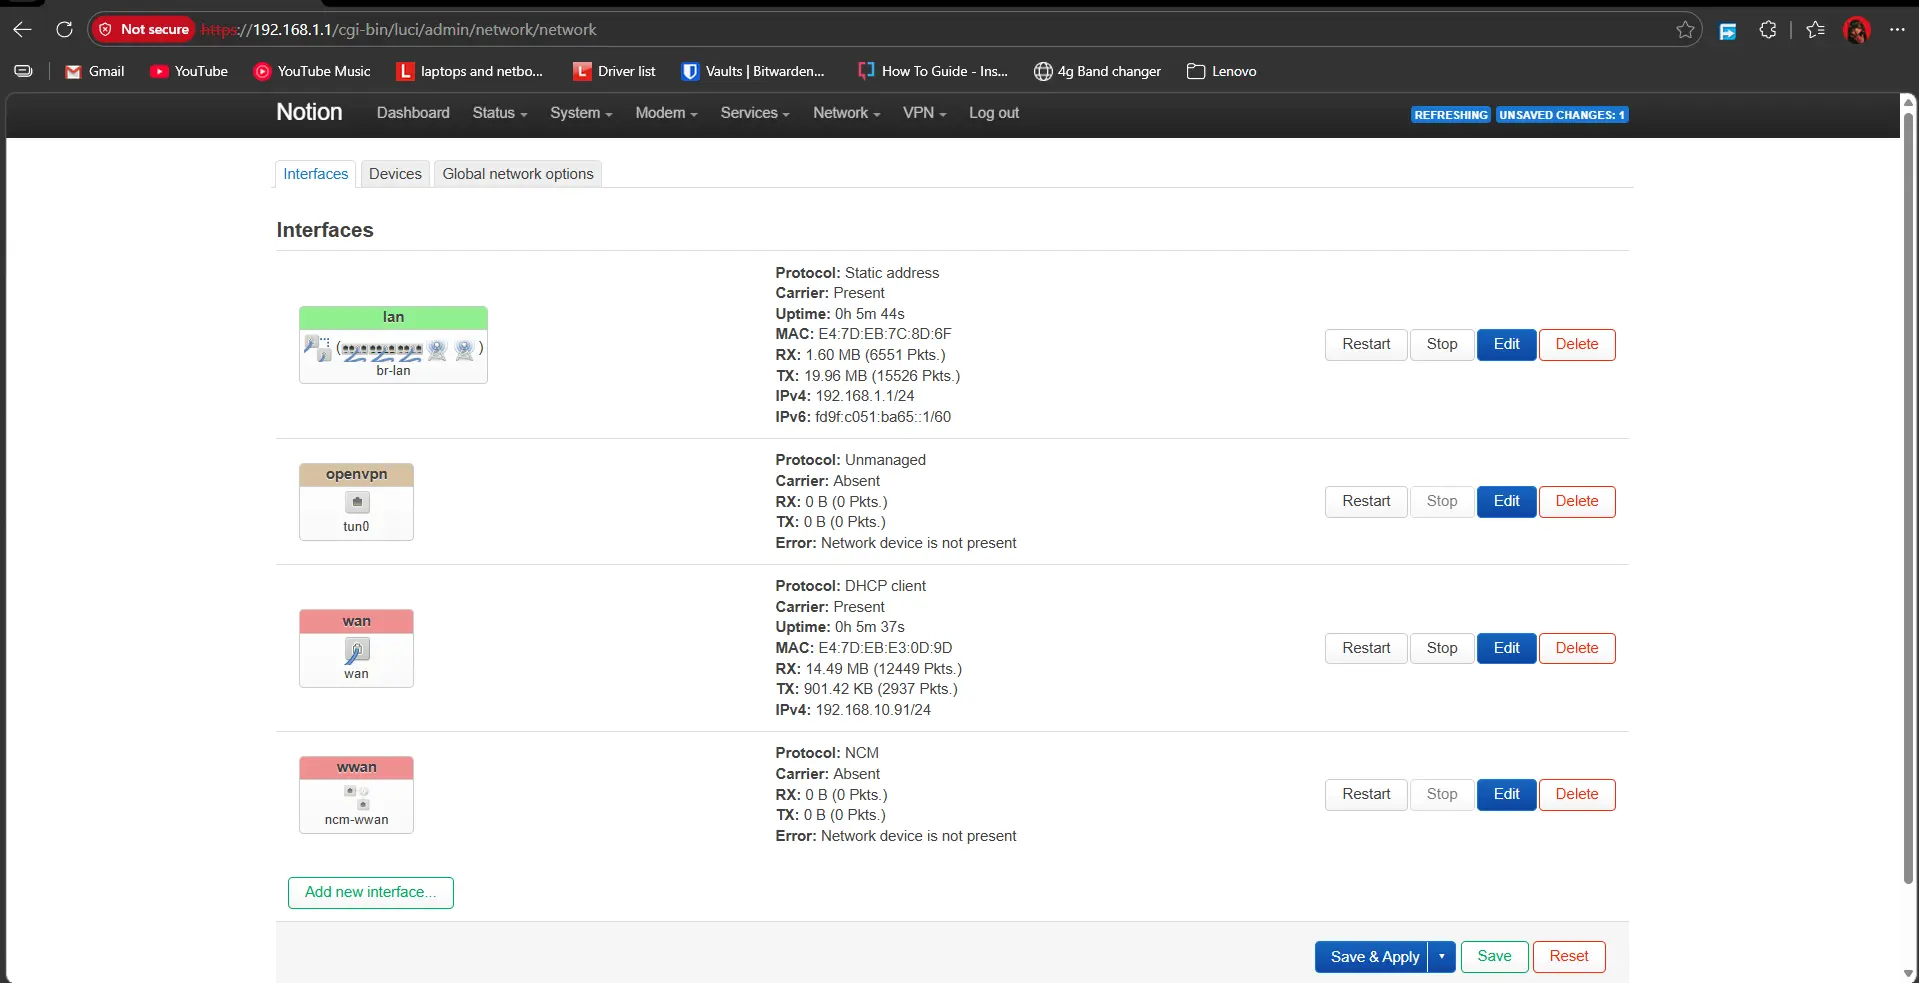The width and height of the screenshot is (1919, 983).
Task: Click the Not secure warning badge
Action: point(143,30)
